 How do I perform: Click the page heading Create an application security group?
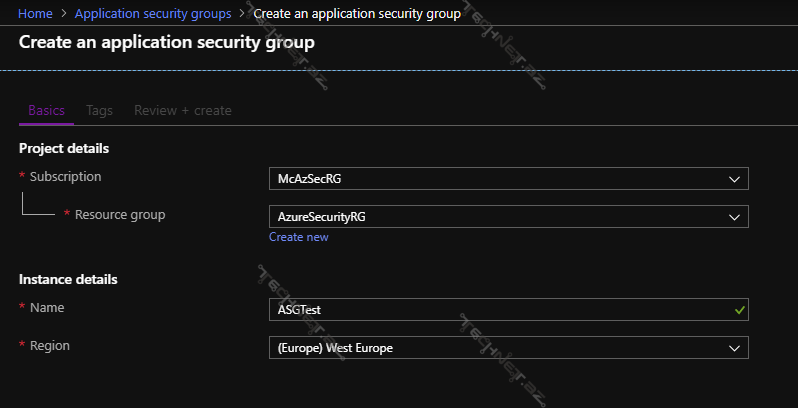[x=166, y=43]
